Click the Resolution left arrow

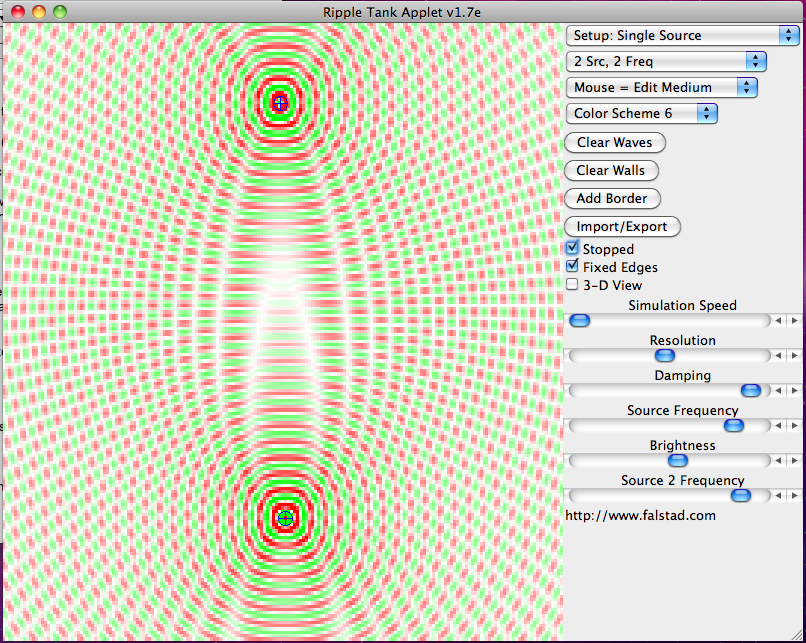779,356
